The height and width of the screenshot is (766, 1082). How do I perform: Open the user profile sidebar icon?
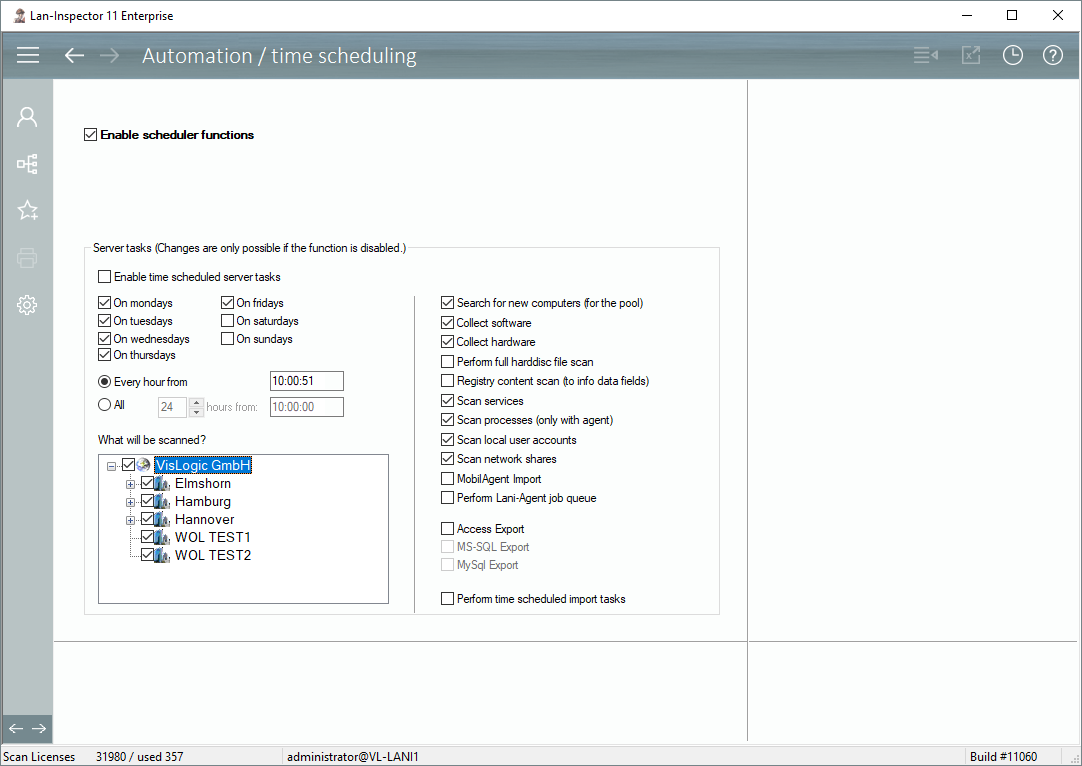point(27,117)
